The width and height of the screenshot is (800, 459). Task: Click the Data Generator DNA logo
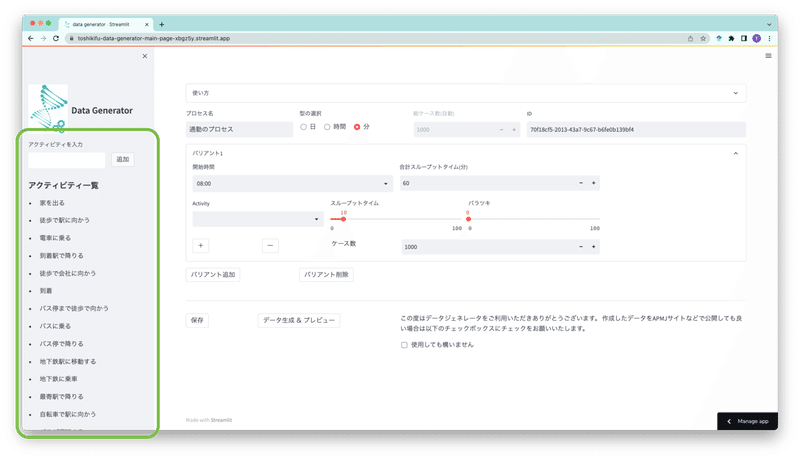click(x=49, y=107)
